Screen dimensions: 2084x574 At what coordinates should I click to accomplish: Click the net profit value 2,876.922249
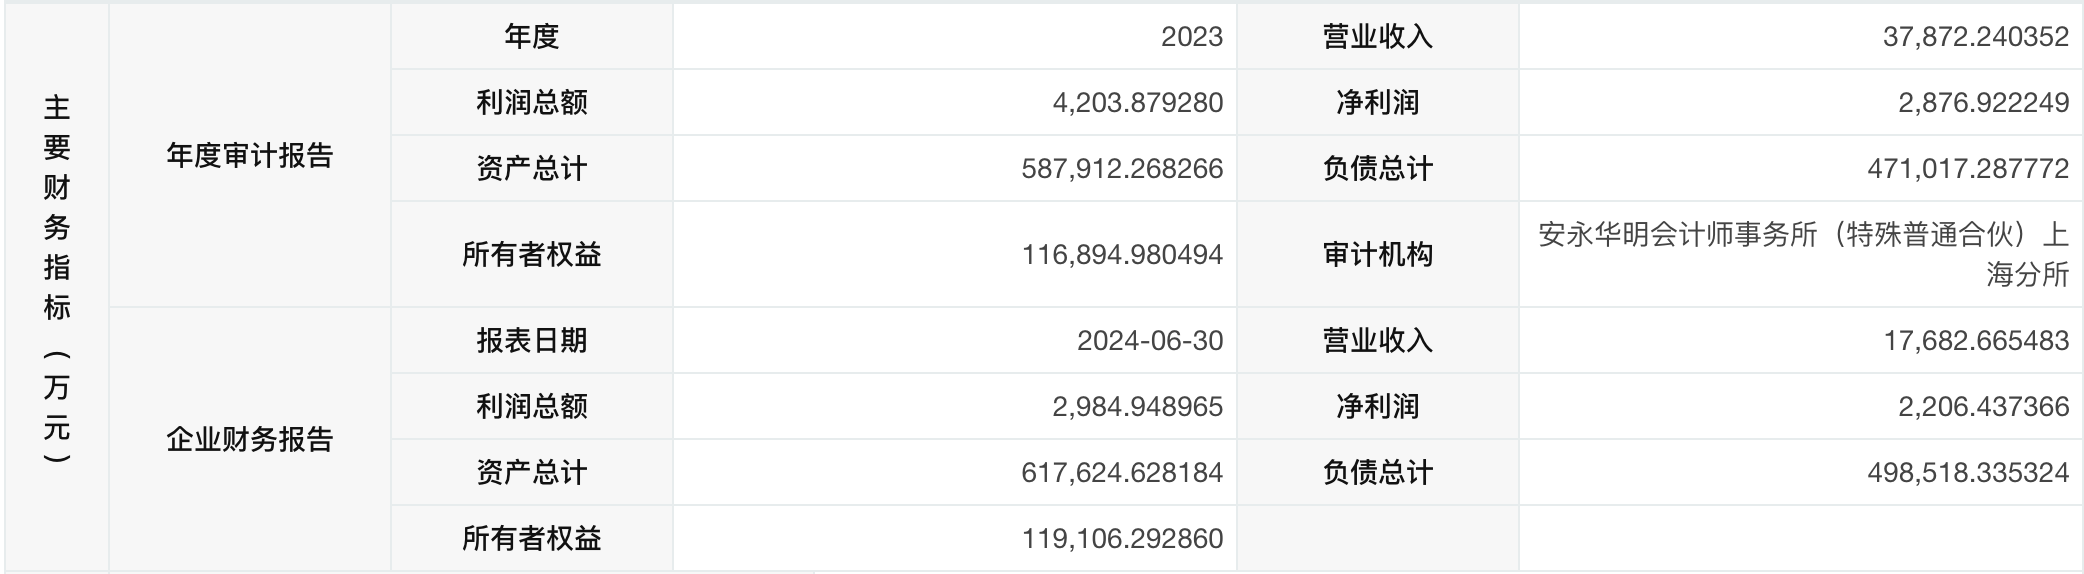pos(1983,103)
